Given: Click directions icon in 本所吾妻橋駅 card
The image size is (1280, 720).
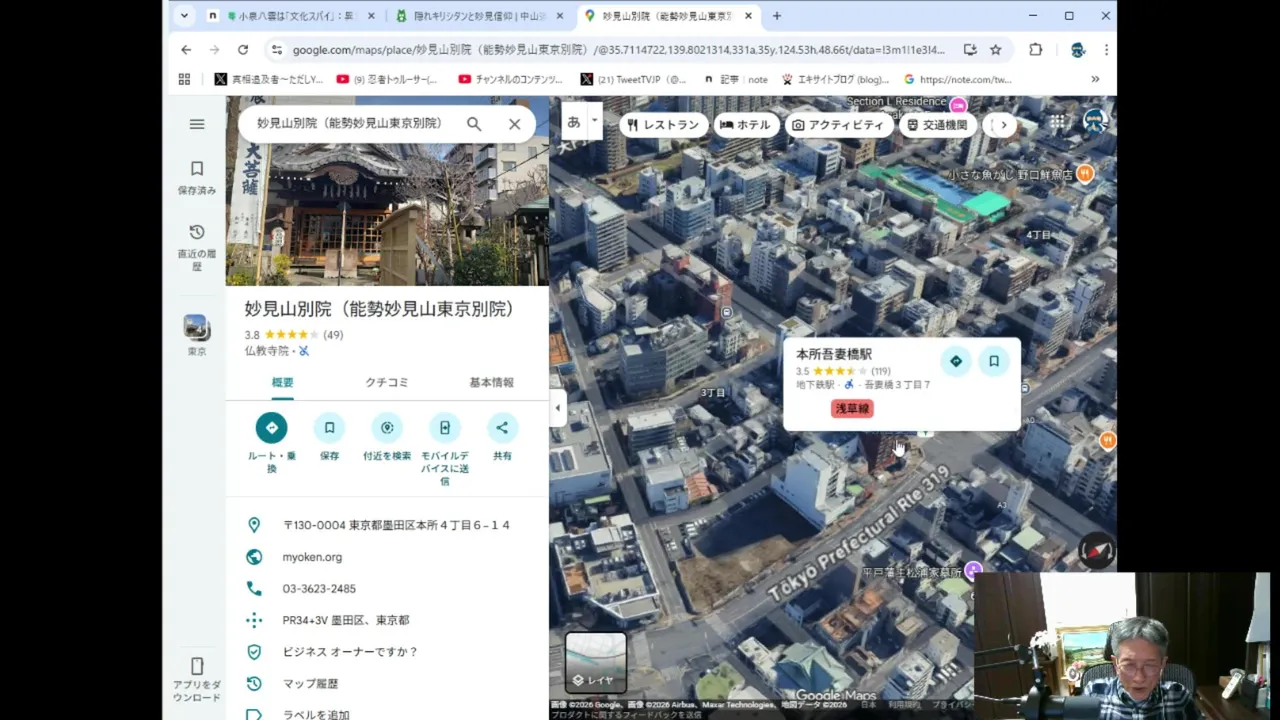Looking at the screenshot, I should click(956, 361).
